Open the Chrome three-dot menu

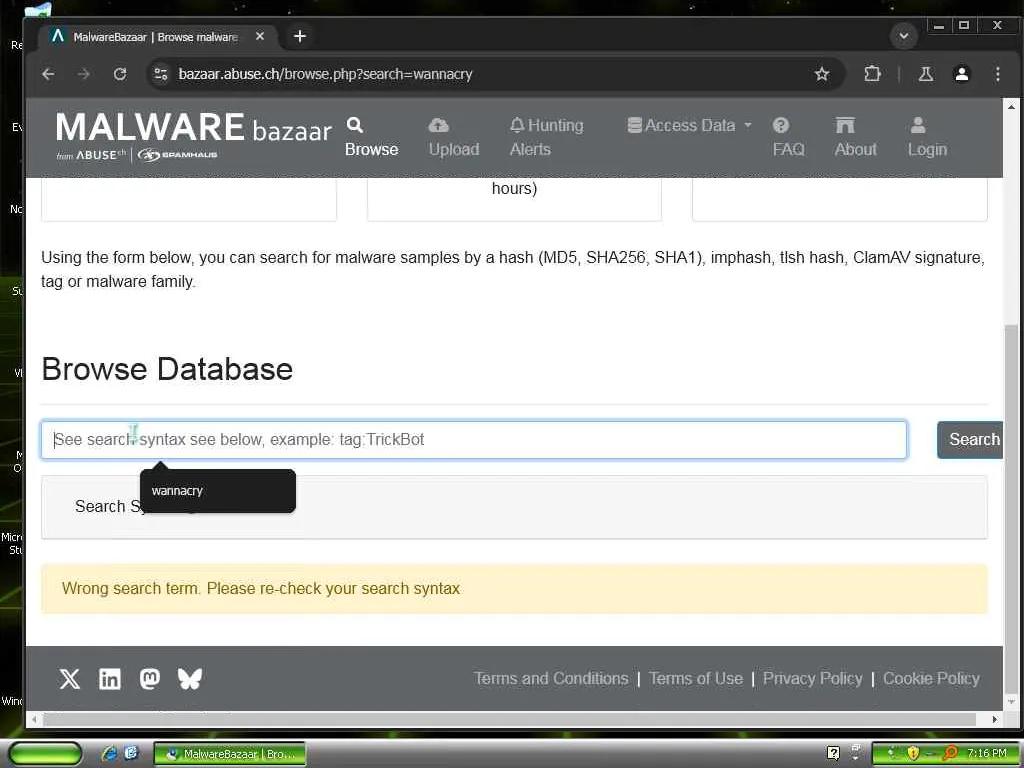pyautogui.click(x=997, y=74)
